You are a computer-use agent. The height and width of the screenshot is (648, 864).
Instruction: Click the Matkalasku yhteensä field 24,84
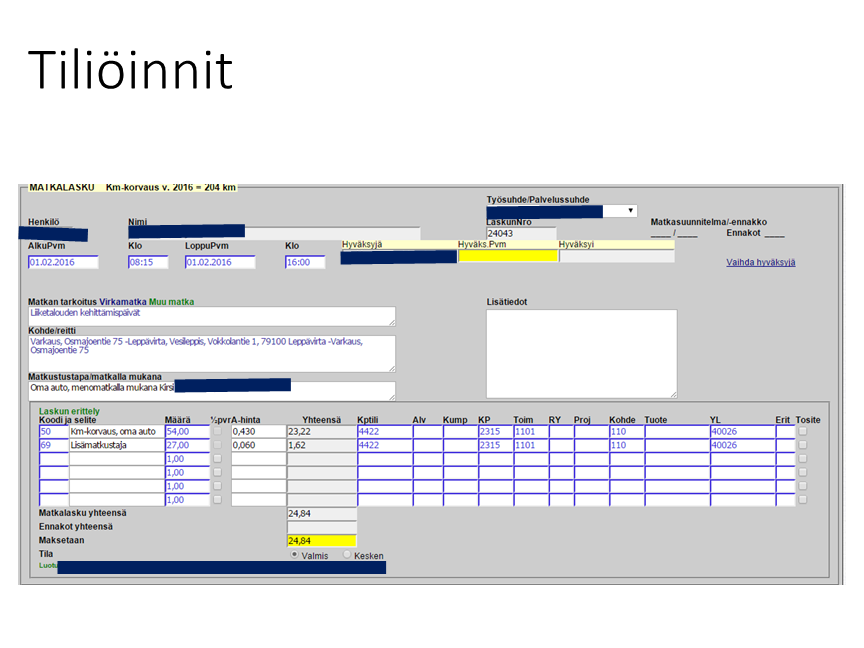pos(321,514)
